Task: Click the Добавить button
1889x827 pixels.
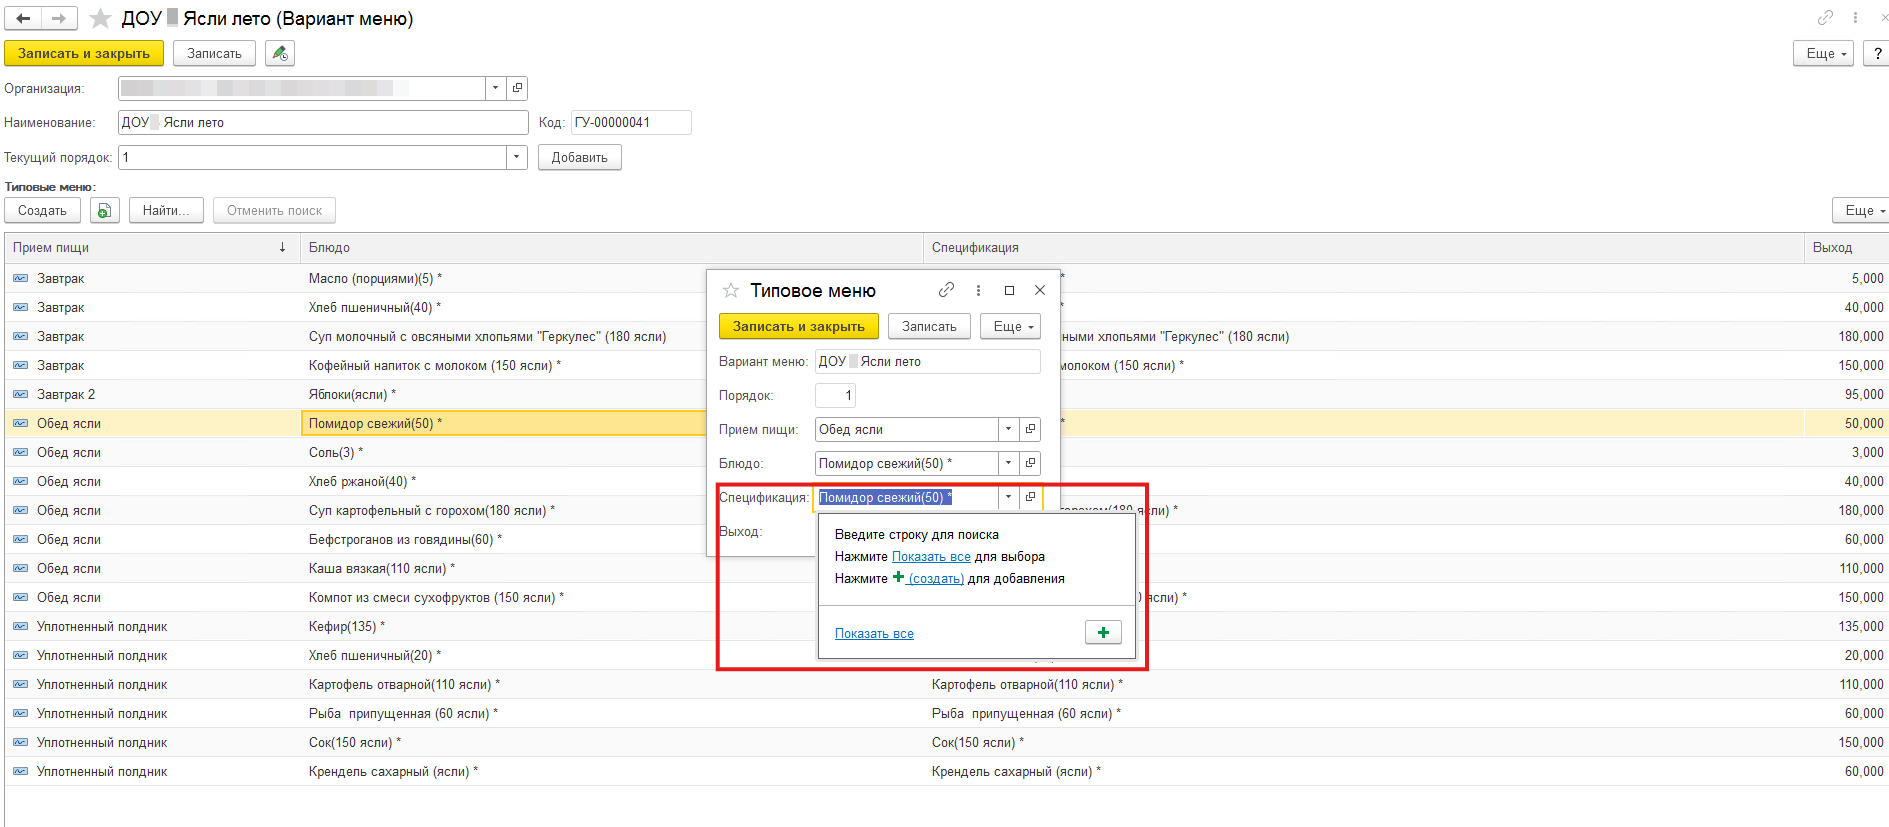Action: point(579,157)
